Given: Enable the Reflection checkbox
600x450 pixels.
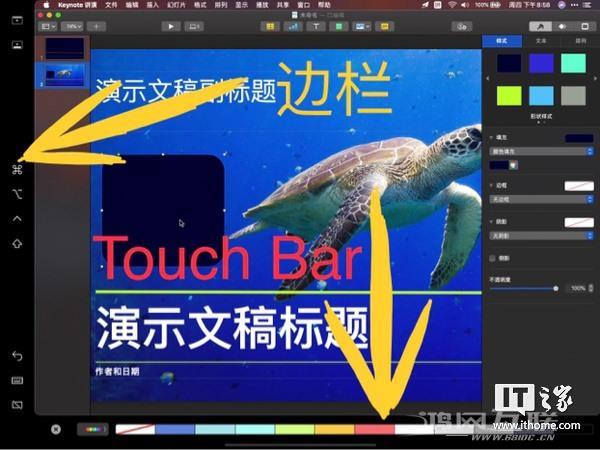Looking at the screenshot, I should coord(492,258).
